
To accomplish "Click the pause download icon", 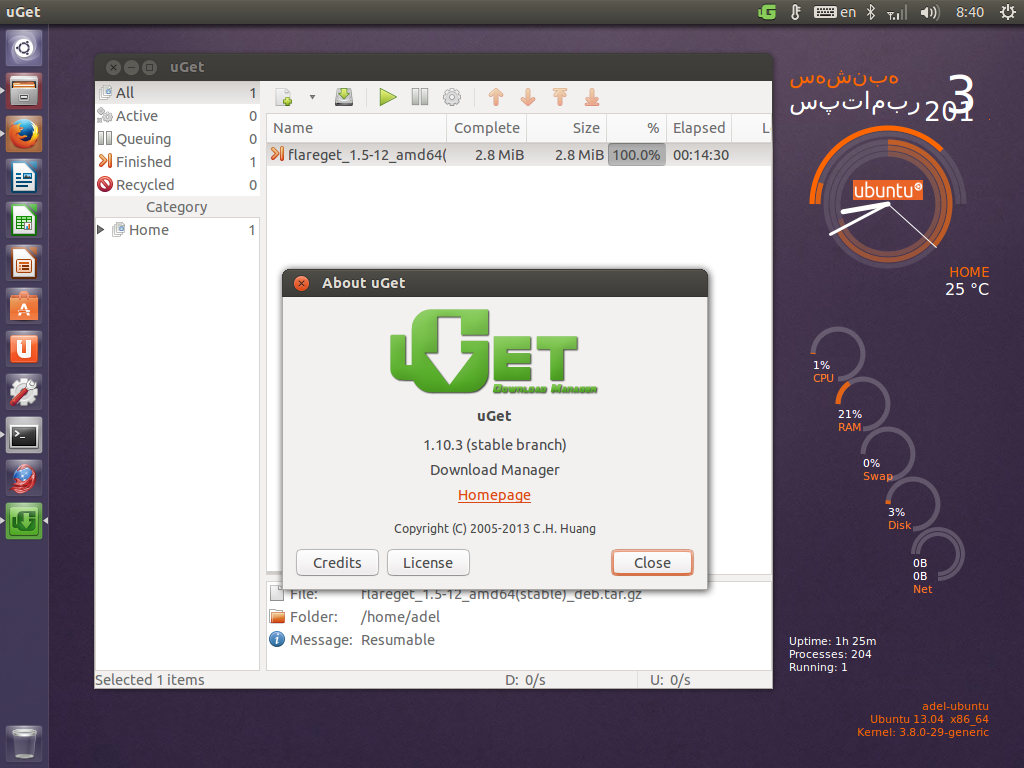I will point(420,97).
